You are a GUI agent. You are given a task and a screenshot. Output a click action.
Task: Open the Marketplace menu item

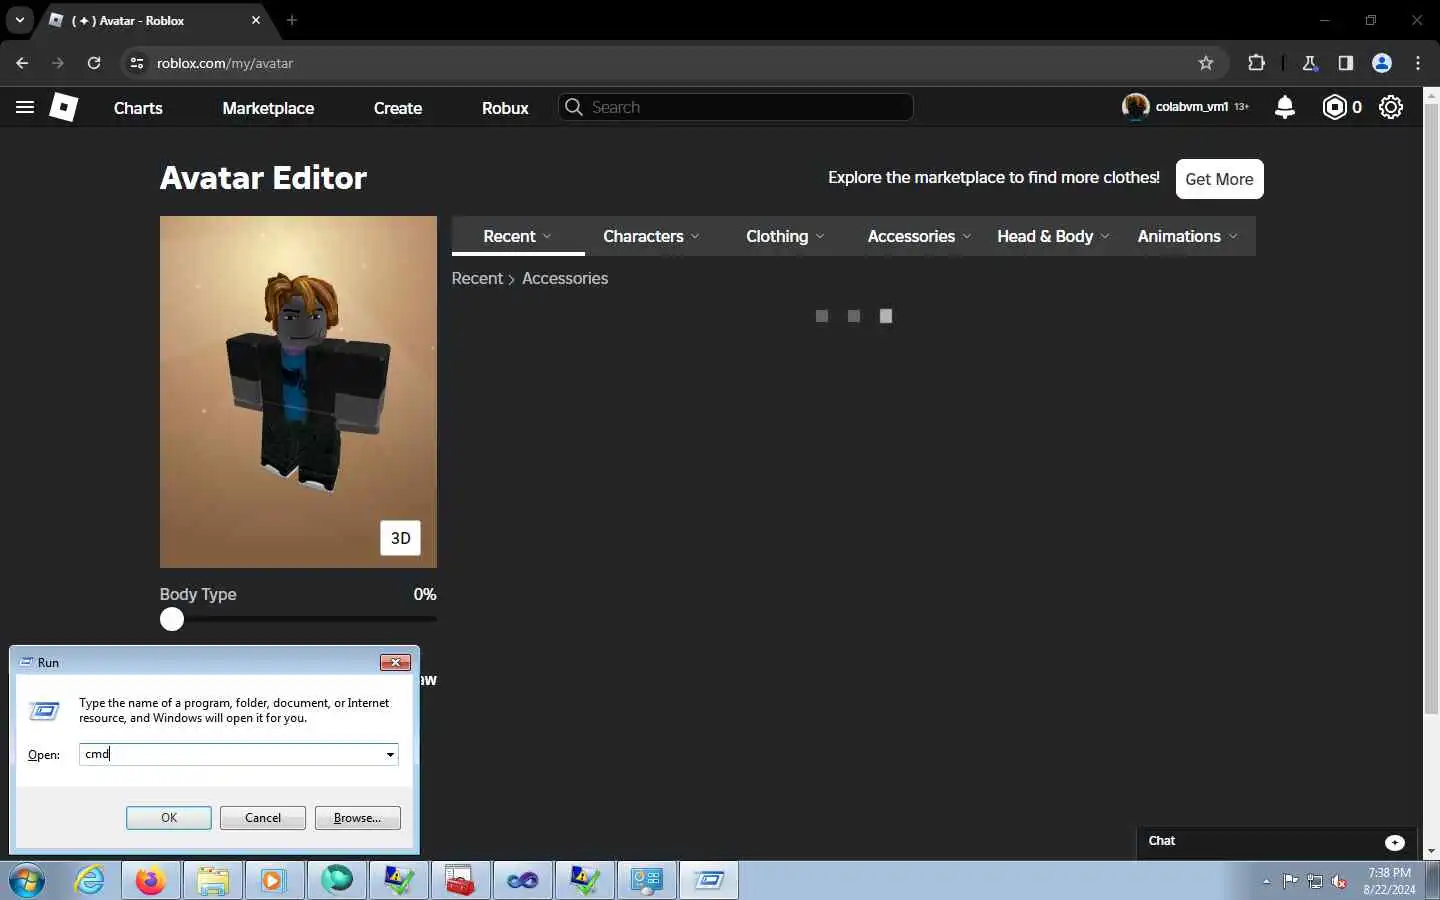pyautogui.click(x=268, y=108)
